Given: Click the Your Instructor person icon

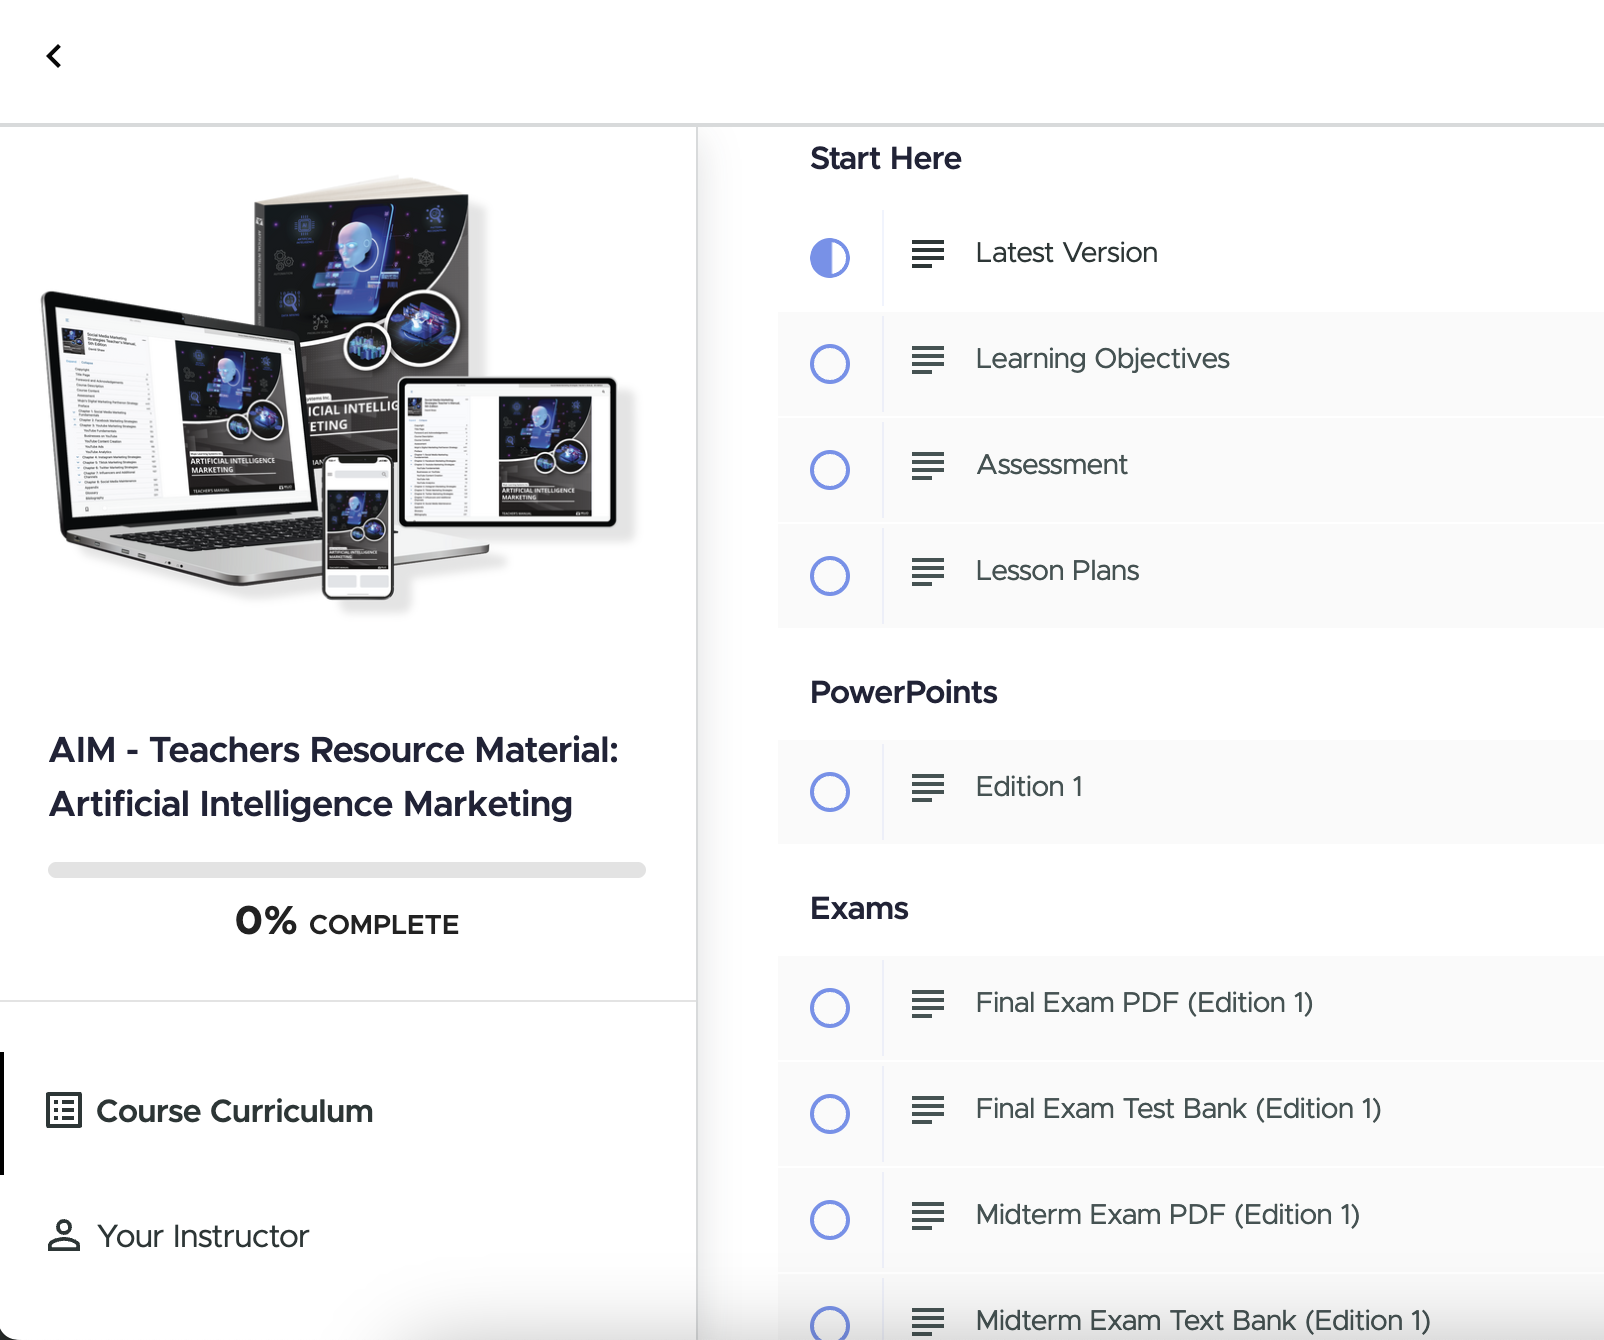Looking at the screenshot, I should pos(64,1236).
